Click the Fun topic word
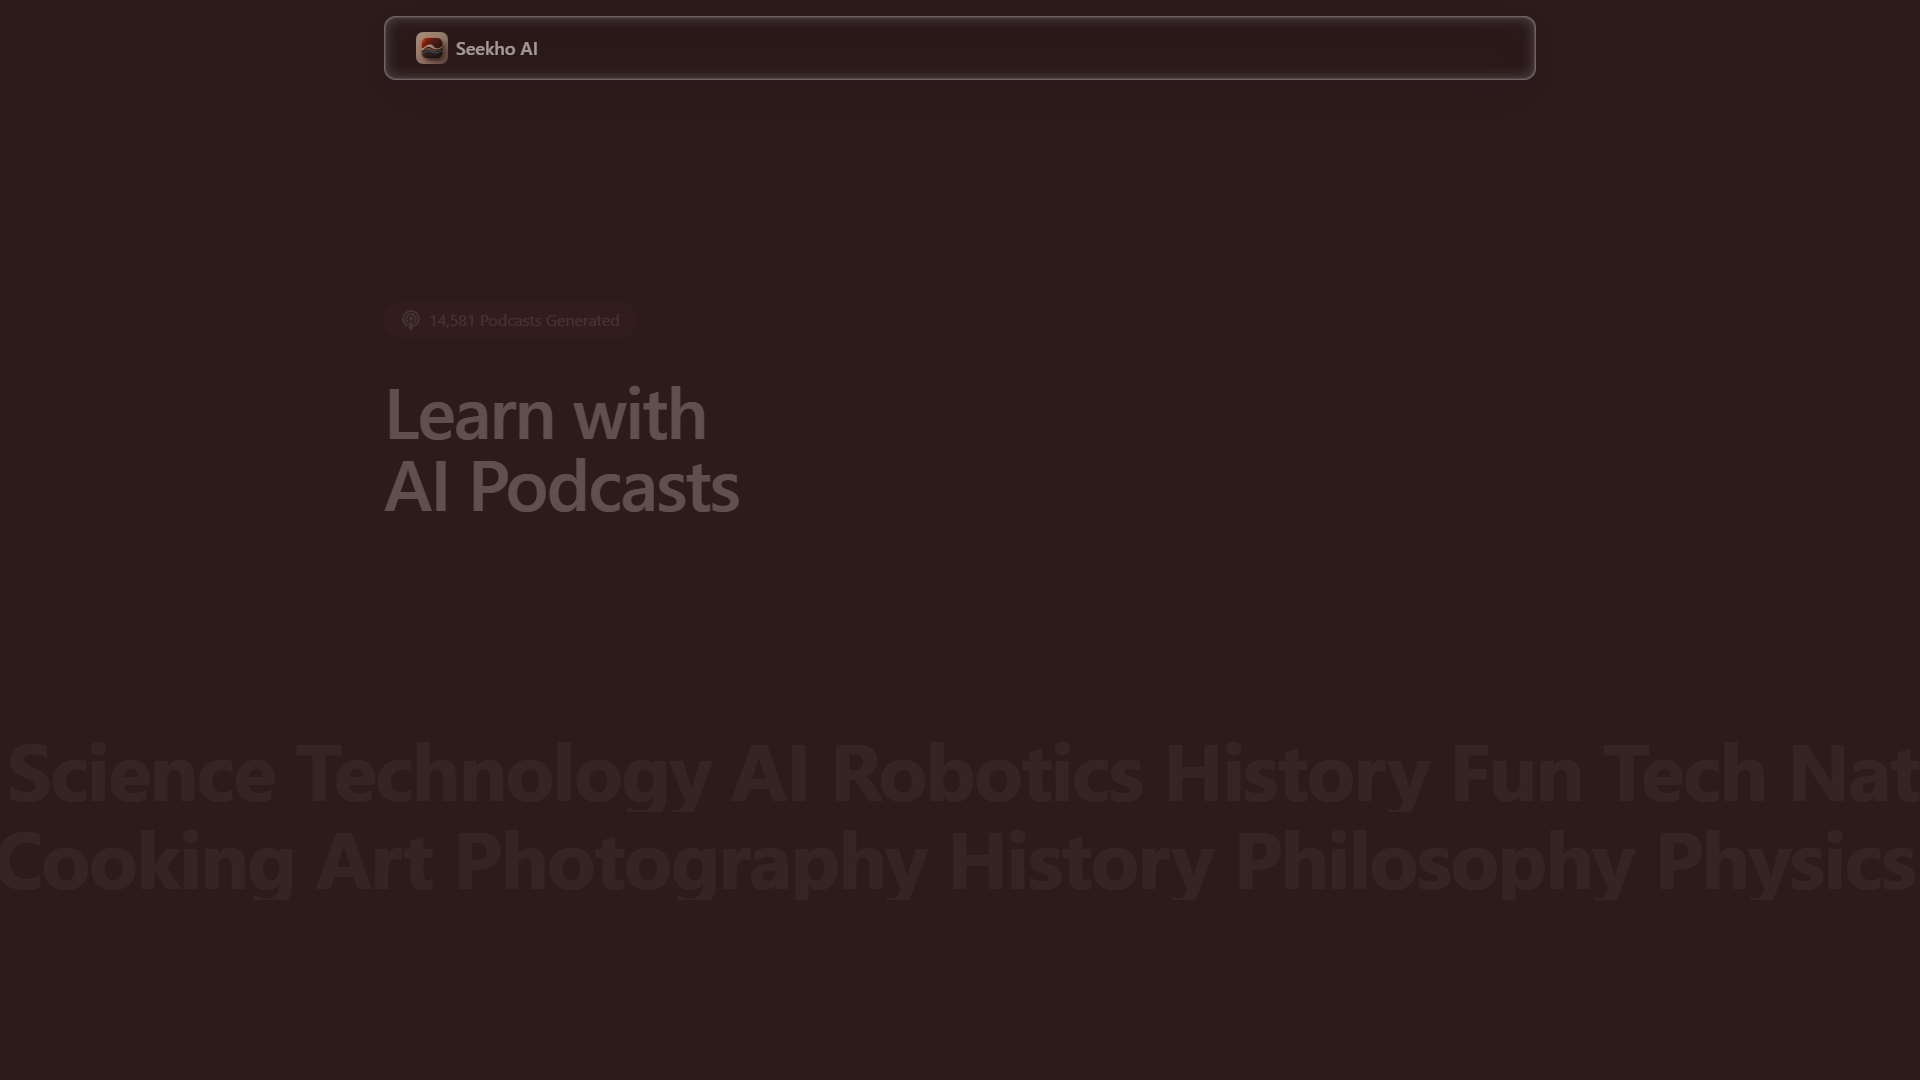 (x=1515, y=773)
